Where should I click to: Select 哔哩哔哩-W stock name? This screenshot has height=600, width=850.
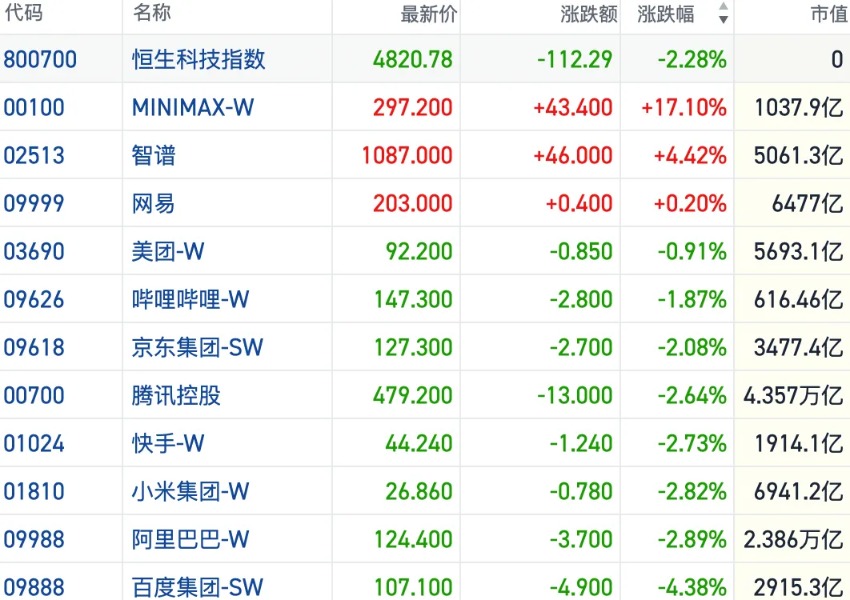click(x=190, y=299)
